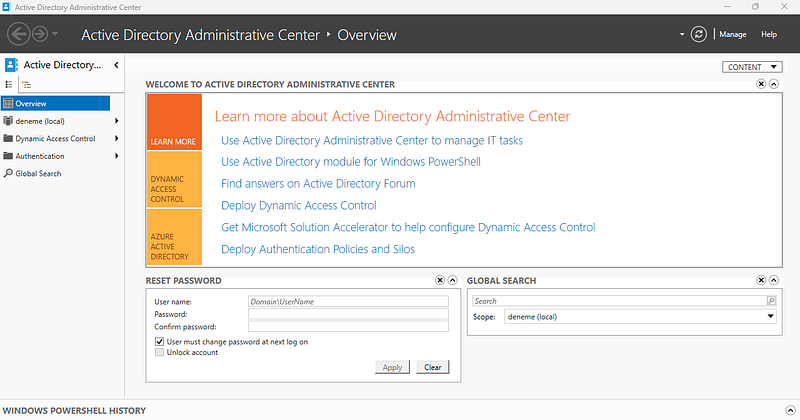Click the Overview breadcrumb text
This screenshot has height=420, width=800.
[367, 35]
